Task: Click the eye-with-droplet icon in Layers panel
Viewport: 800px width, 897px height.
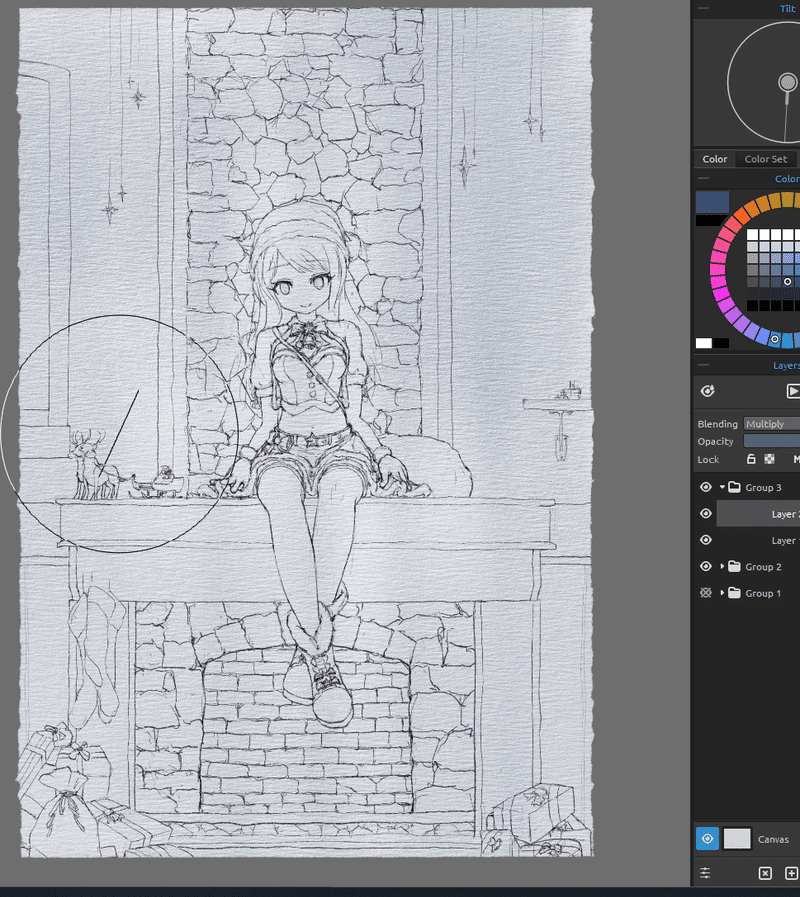Action: [x=707, y=391]
